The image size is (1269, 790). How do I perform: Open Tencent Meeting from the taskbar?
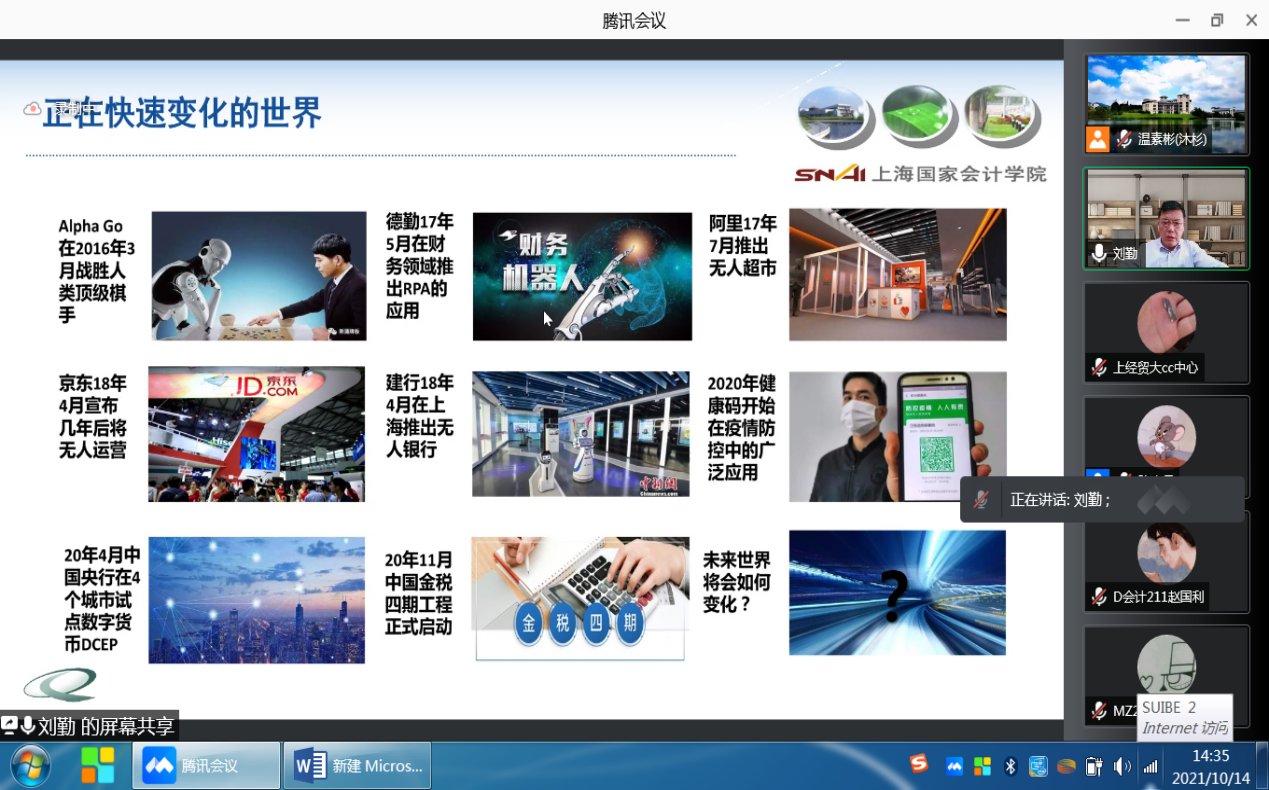pos(206,766)
